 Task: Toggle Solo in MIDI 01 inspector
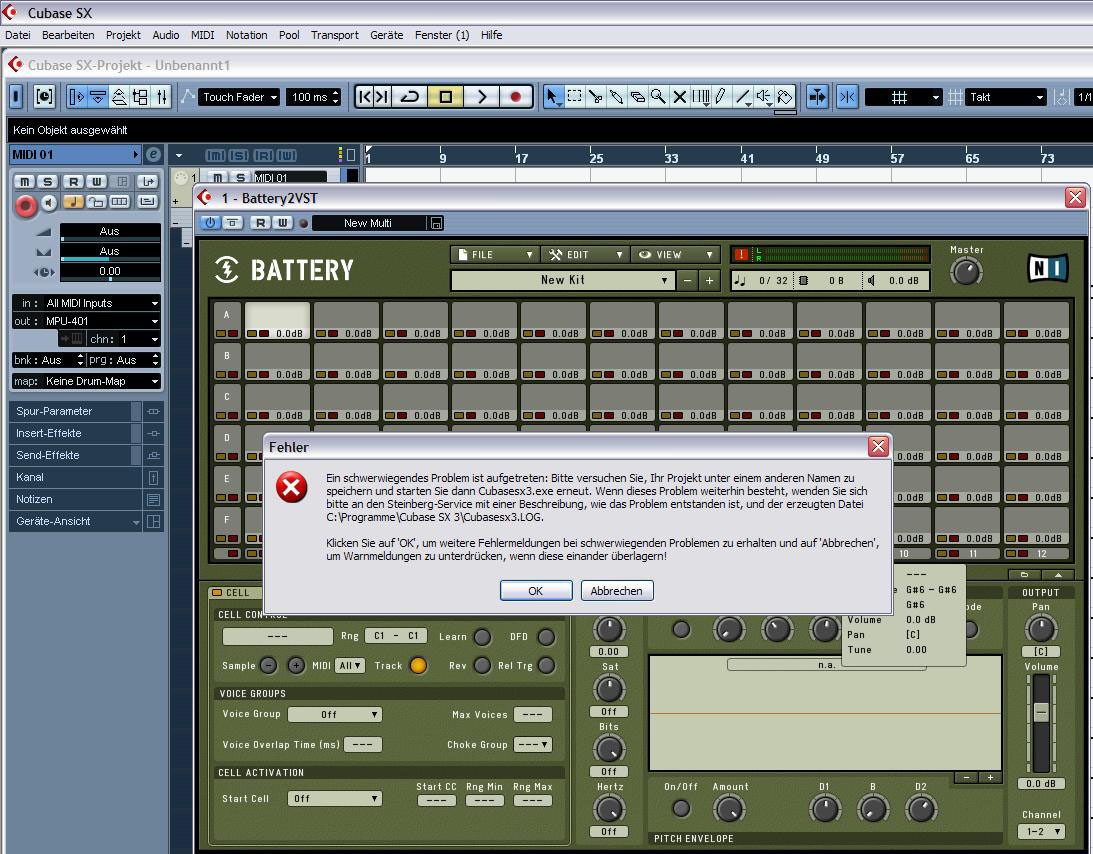(47, 181)
